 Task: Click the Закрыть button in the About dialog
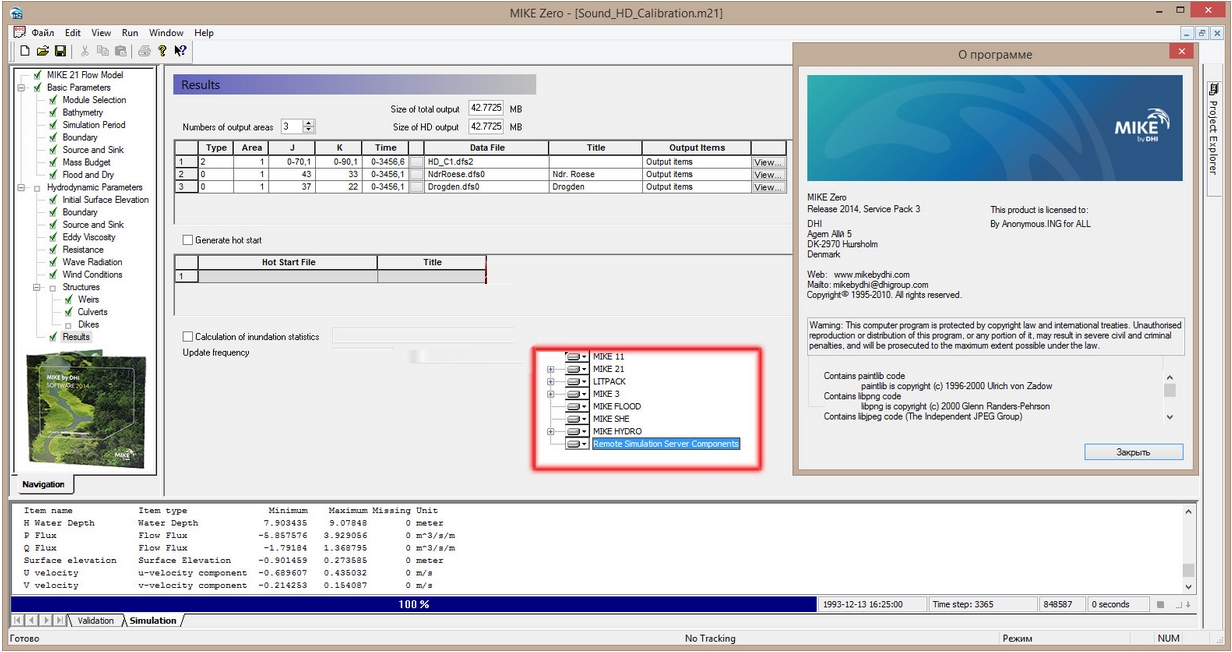pyautogui.click(x=1133, y=452)
